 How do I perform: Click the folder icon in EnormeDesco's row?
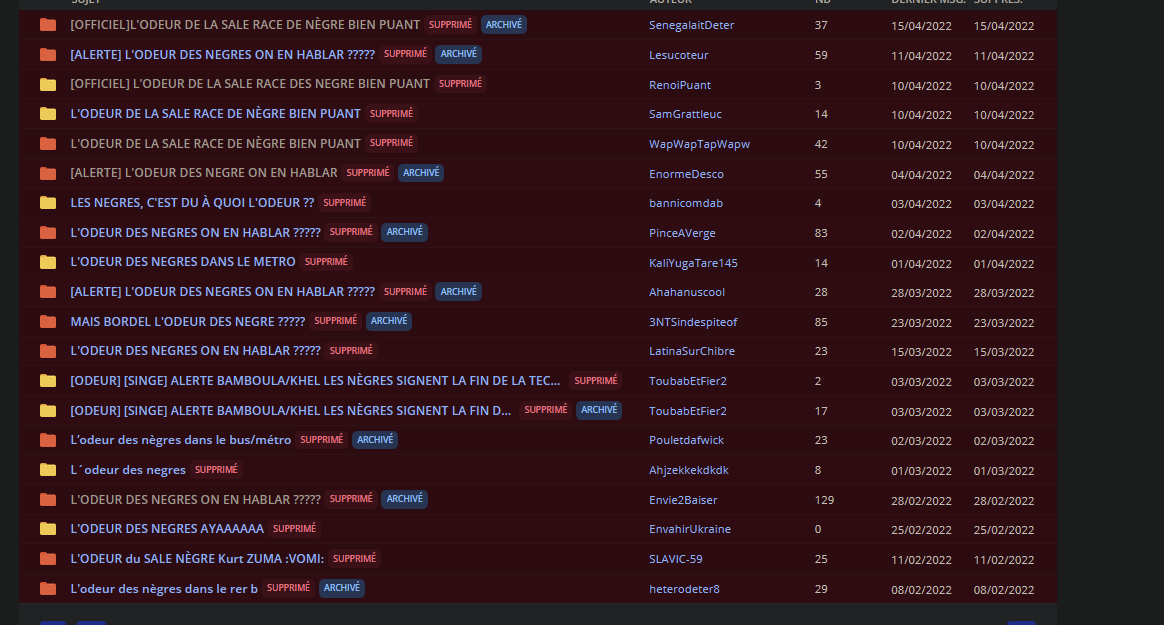click(48, 173)
